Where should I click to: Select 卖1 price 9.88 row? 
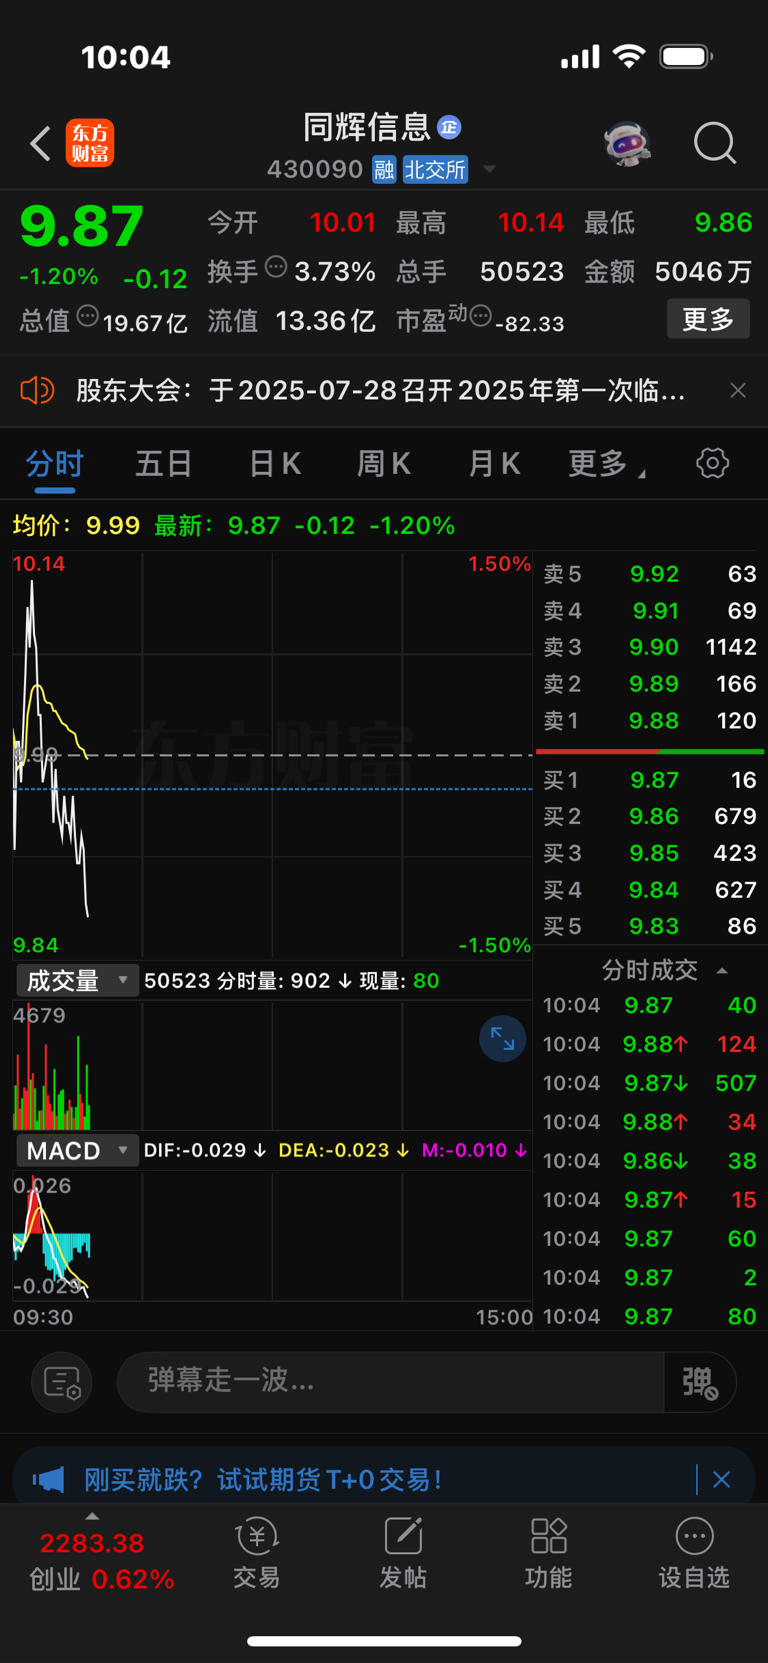click(650, 721)
